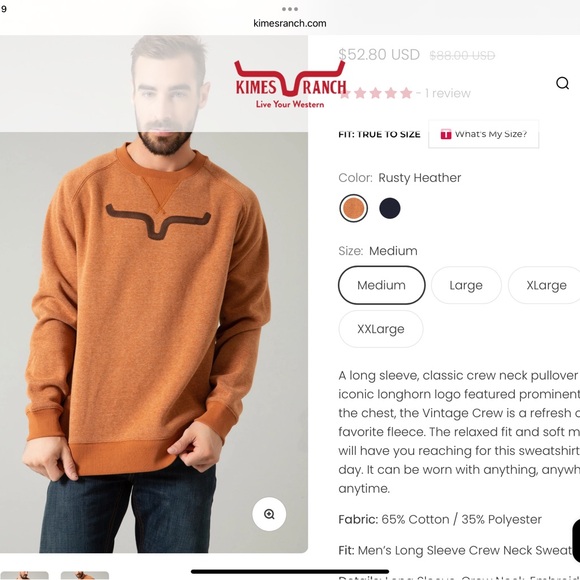
Task: Click the five-star rating icons
Action: (x=376, y=93)
